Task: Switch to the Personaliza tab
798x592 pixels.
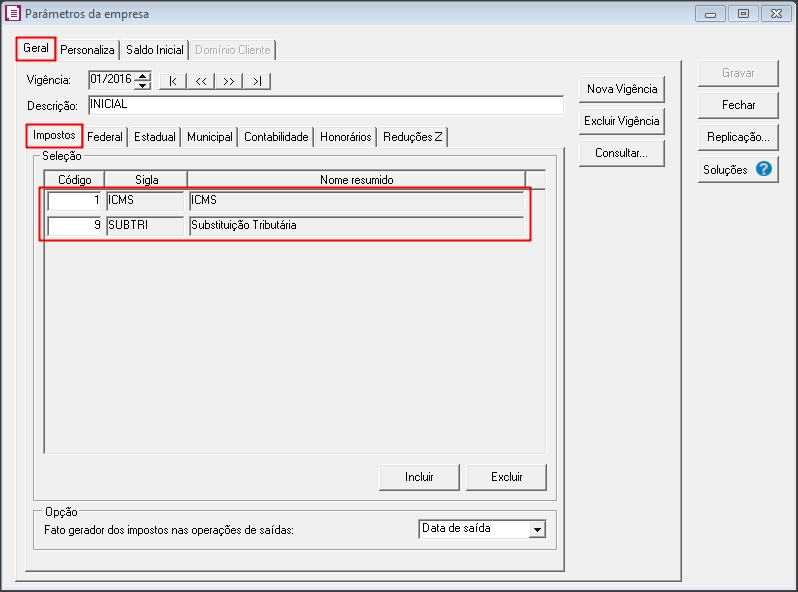Action: (x=88, y=49)
